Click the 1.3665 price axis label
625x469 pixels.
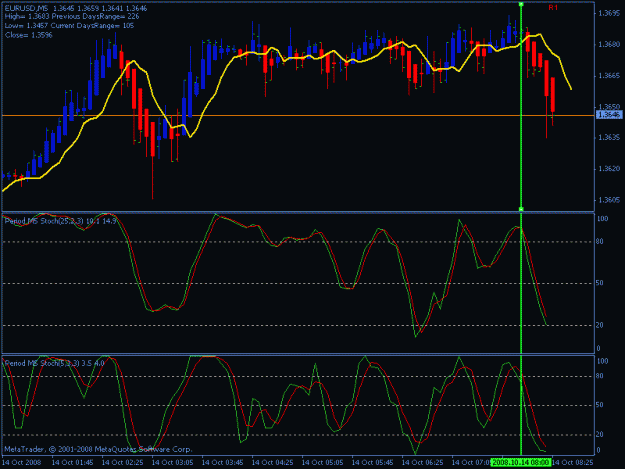pyautogui.click(x=609, y=76)
